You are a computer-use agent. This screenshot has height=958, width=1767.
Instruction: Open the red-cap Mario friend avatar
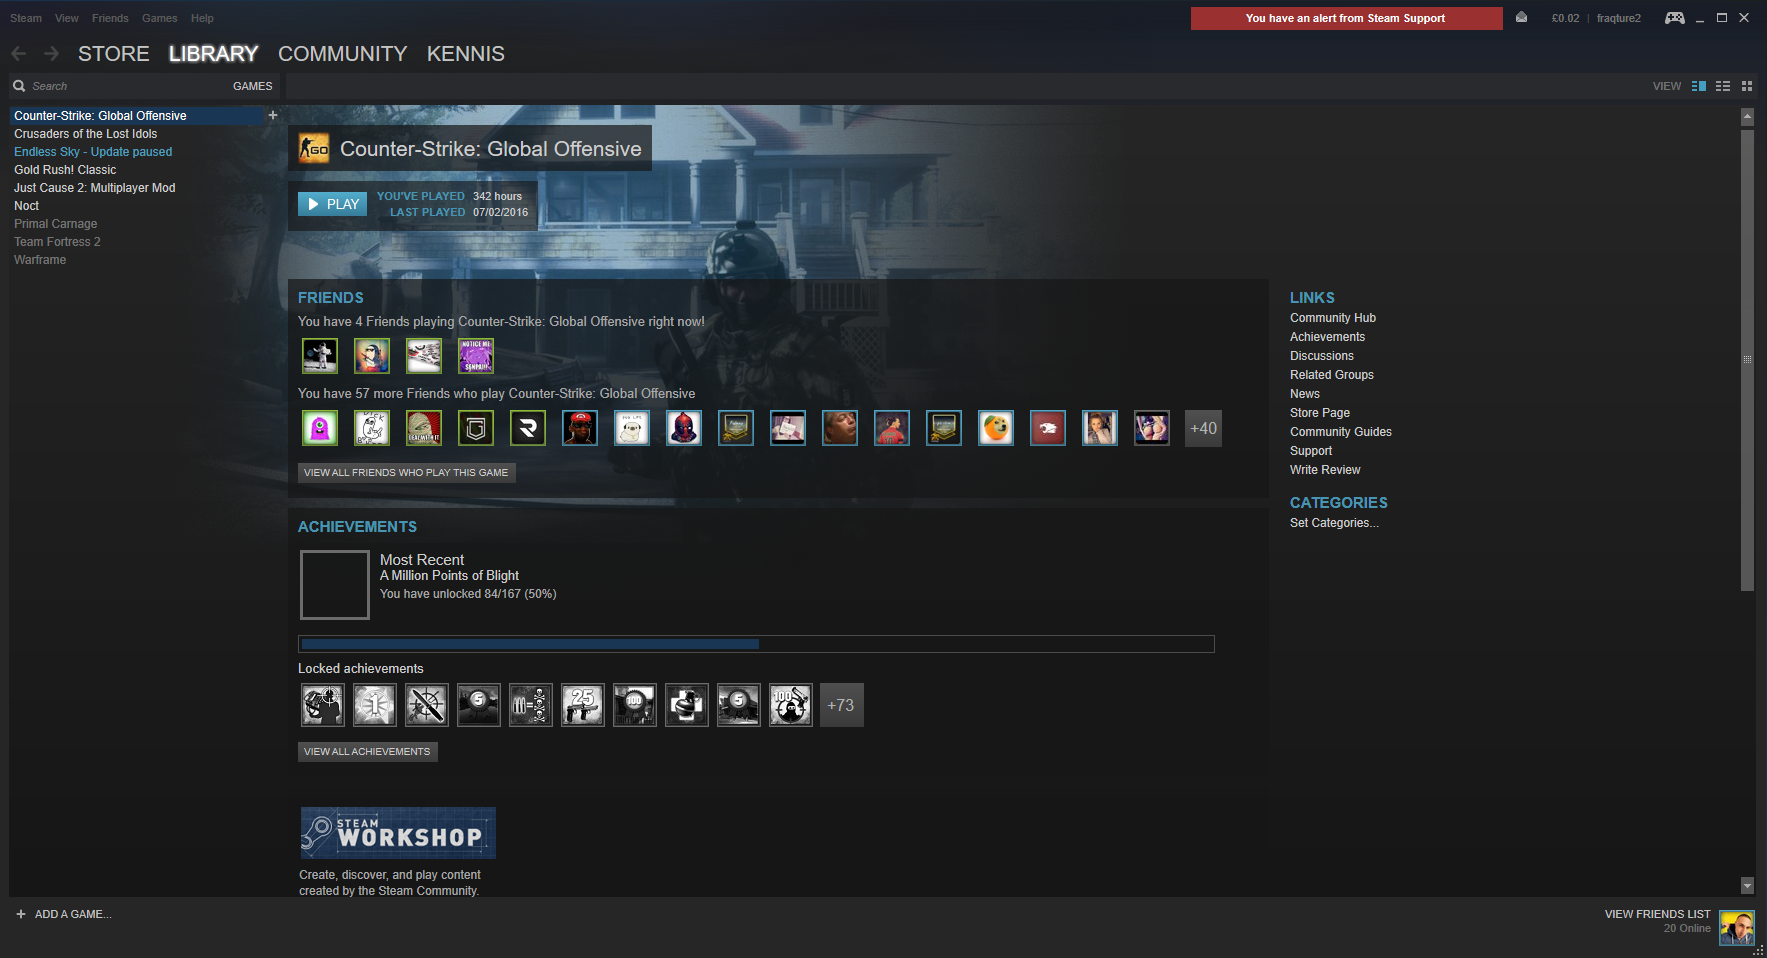(580, 428)
